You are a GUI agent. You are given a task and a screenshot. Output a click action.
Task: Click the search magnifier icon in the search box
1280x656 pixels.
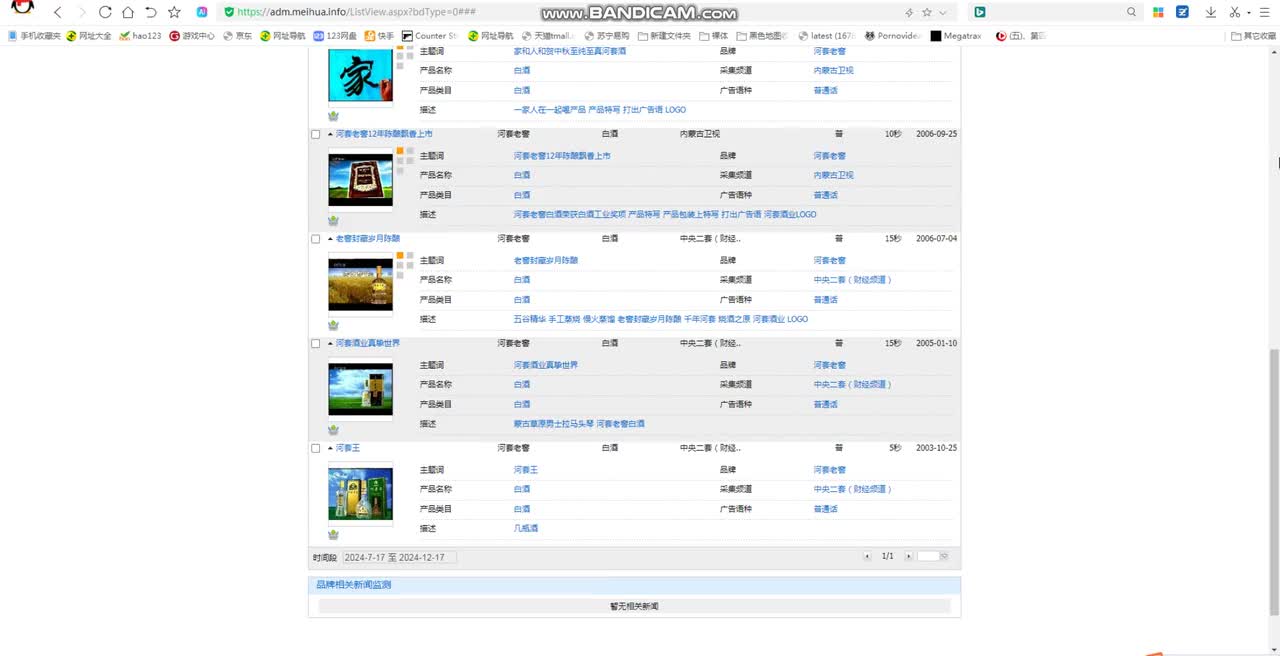[1132, 12]
